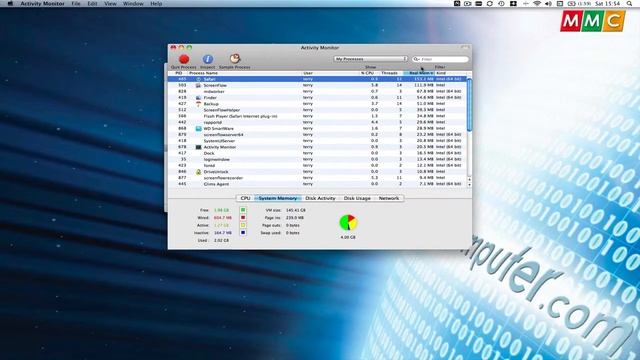The image size is (640, 360).
Task: Click the battery status icon in menu bar
Action: click(572, 3)
